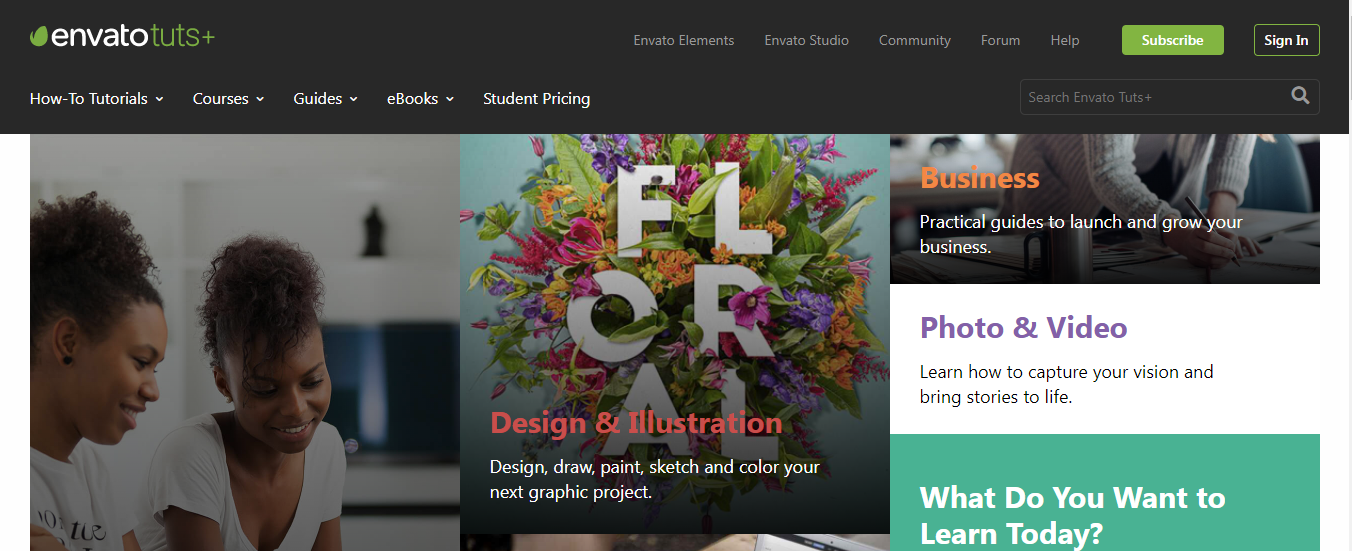Screen dimensions: 1352x551
Task: Open the eBooks dropdown menu
Action: coord(420,99)
